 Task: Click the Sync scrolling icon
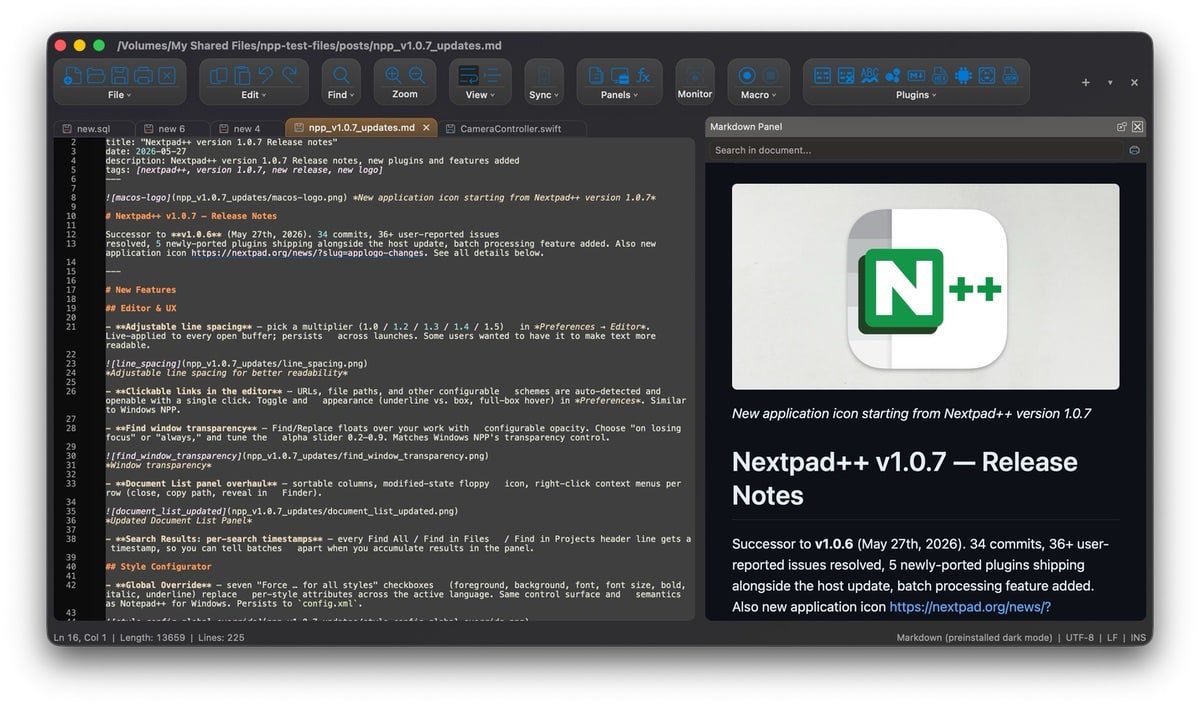tap(544, 75)
